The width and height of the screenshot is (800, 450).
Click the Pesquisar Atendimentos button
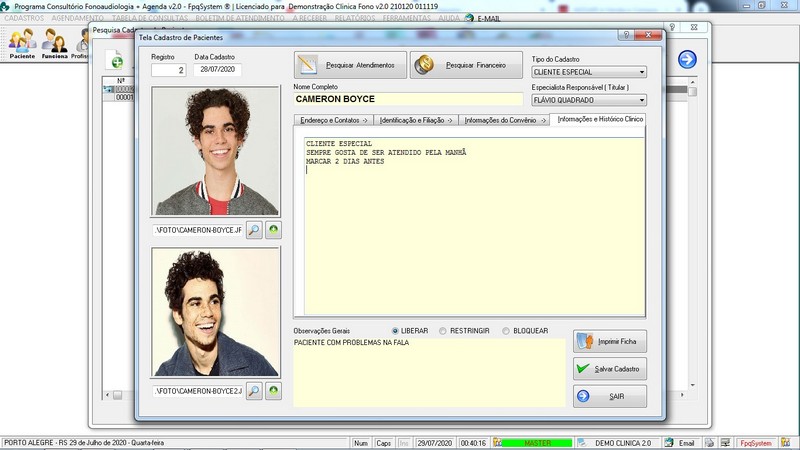tap(350, 65)
